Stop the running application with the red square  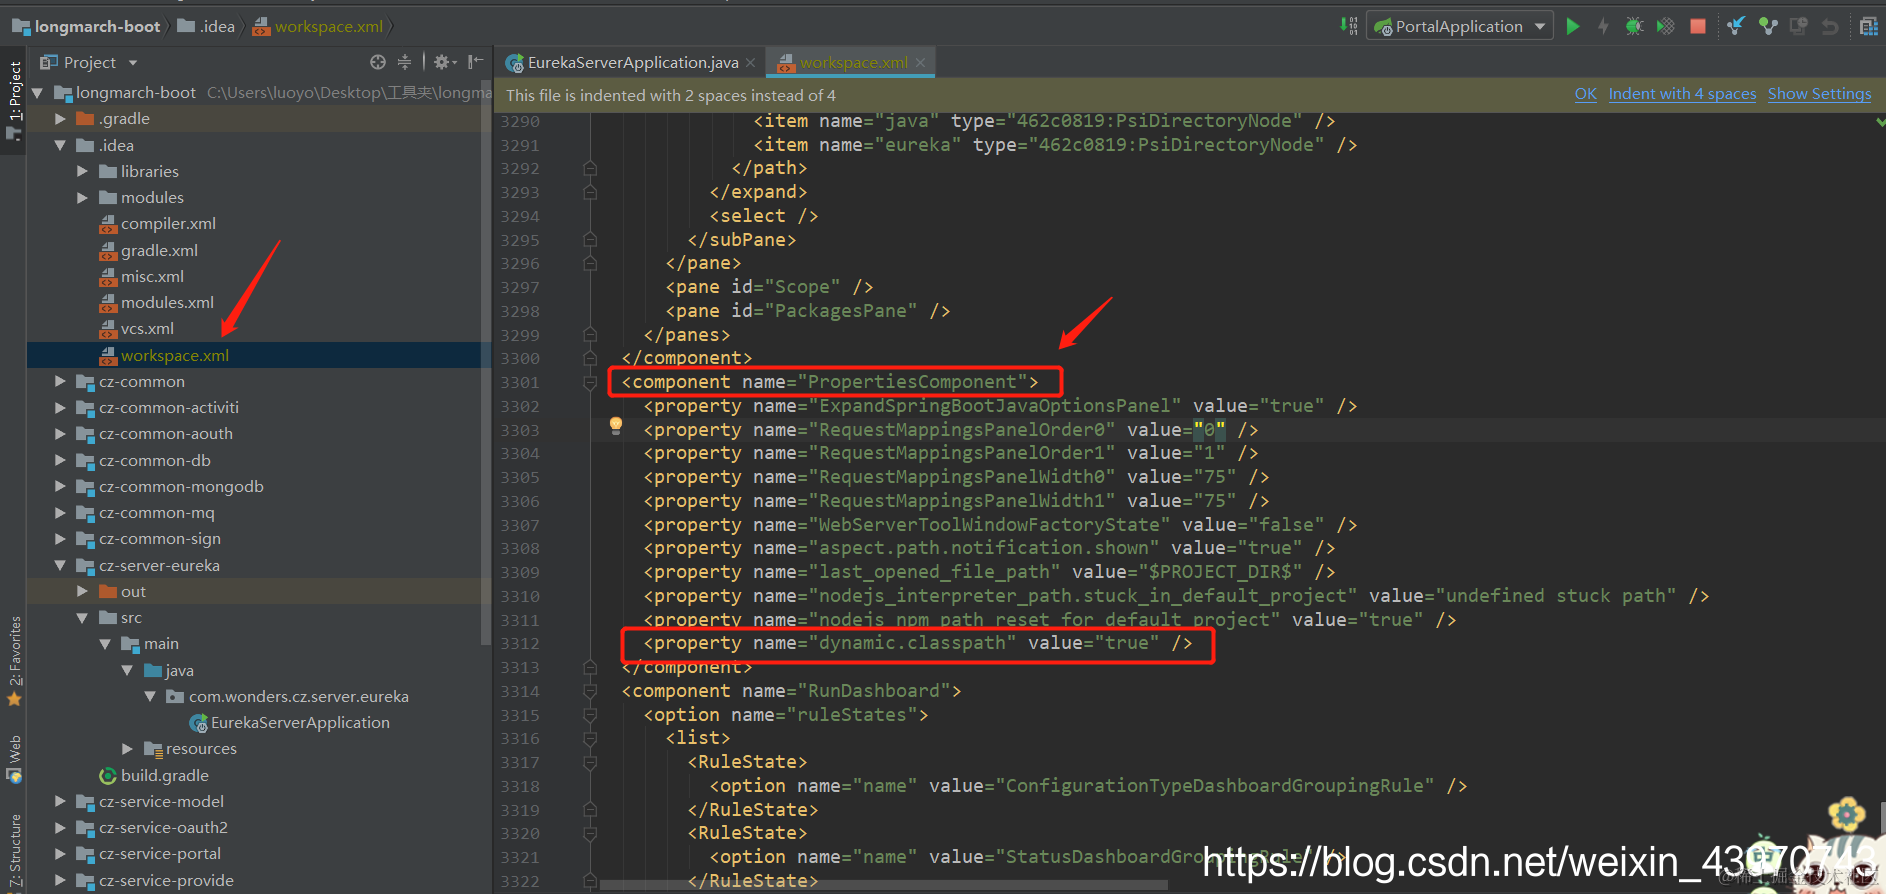(1697, 27)
